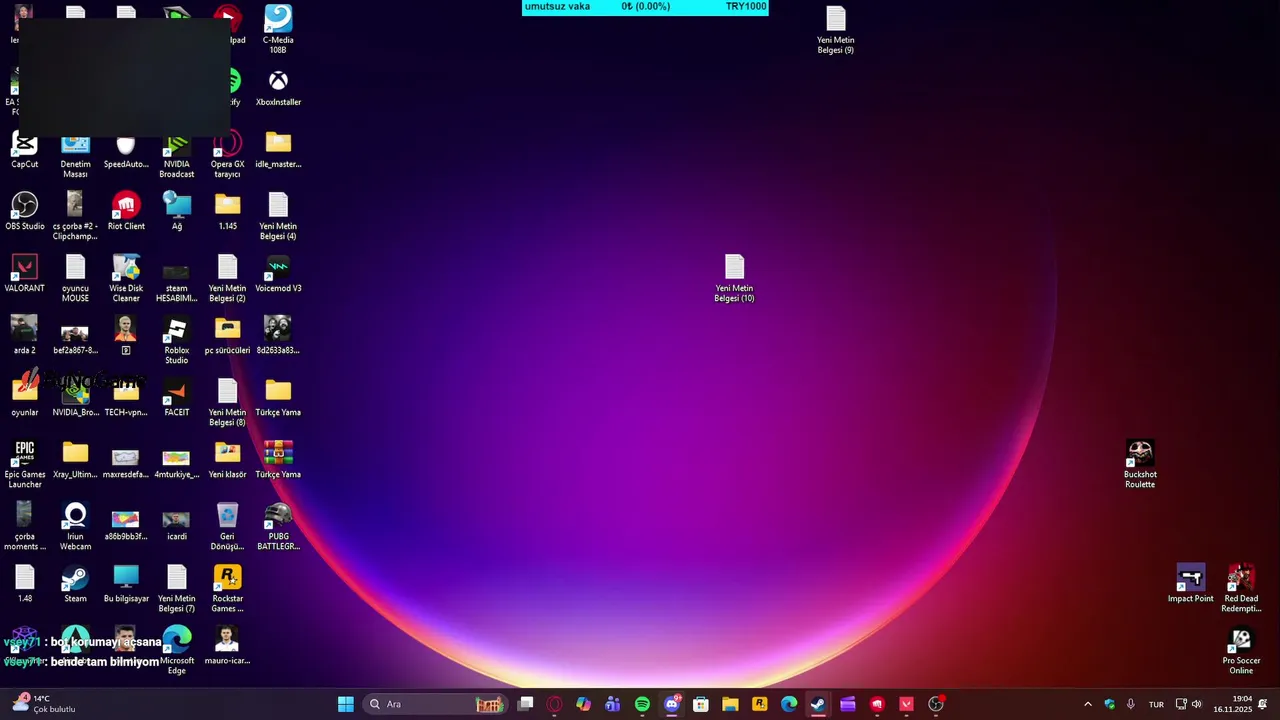Select the oyuncu MOUSE text file
Viewport: 1280px width, 720px height.
point(75,278)
